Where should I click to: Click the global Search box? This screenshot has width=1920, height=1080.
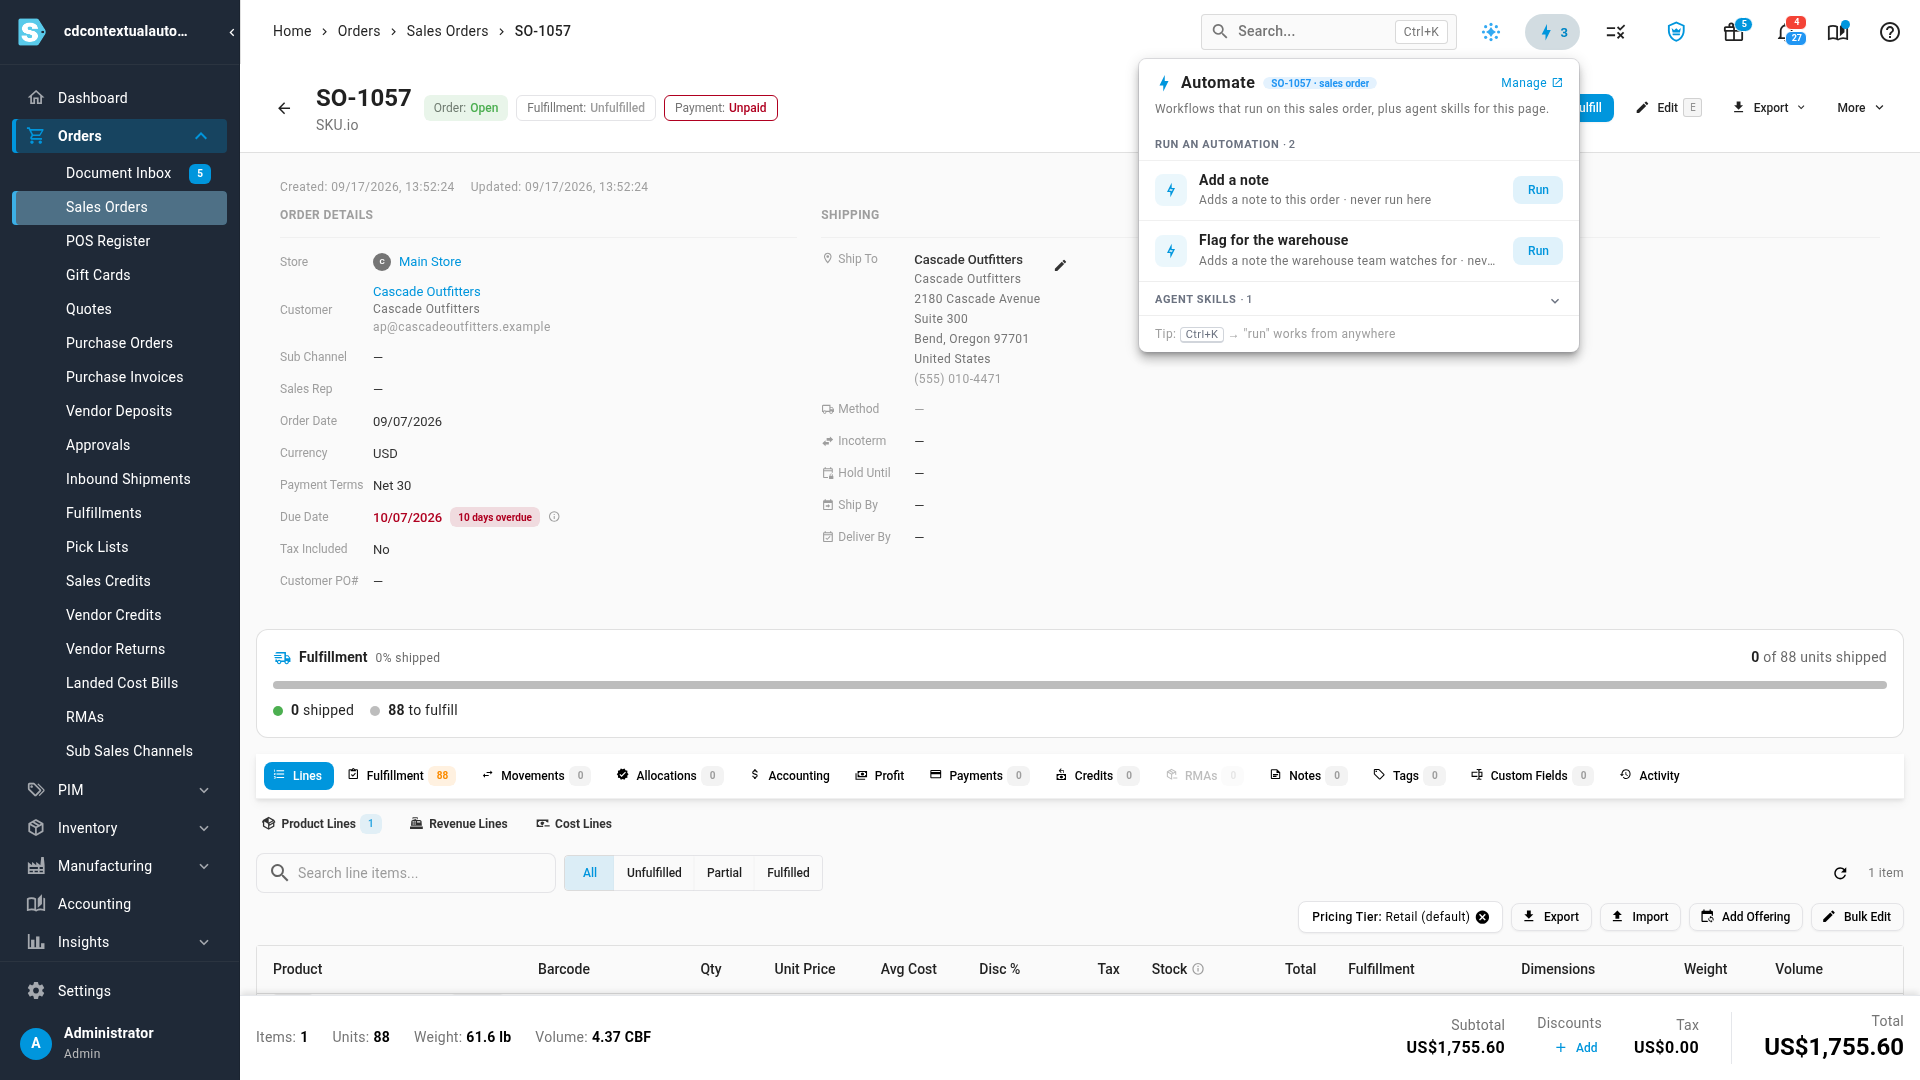click(x=1328, y=32)
